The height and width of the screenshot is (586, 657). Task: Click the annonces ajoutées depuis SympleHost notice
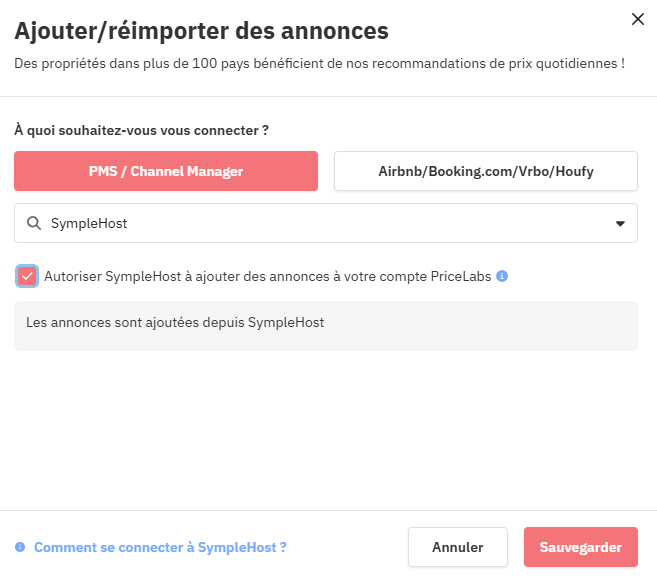click(x=175, y=323)
